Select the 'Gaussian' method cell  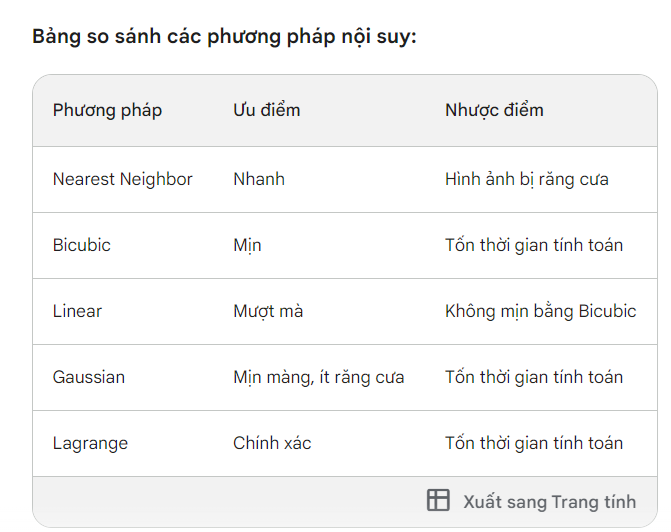[89, 377]
